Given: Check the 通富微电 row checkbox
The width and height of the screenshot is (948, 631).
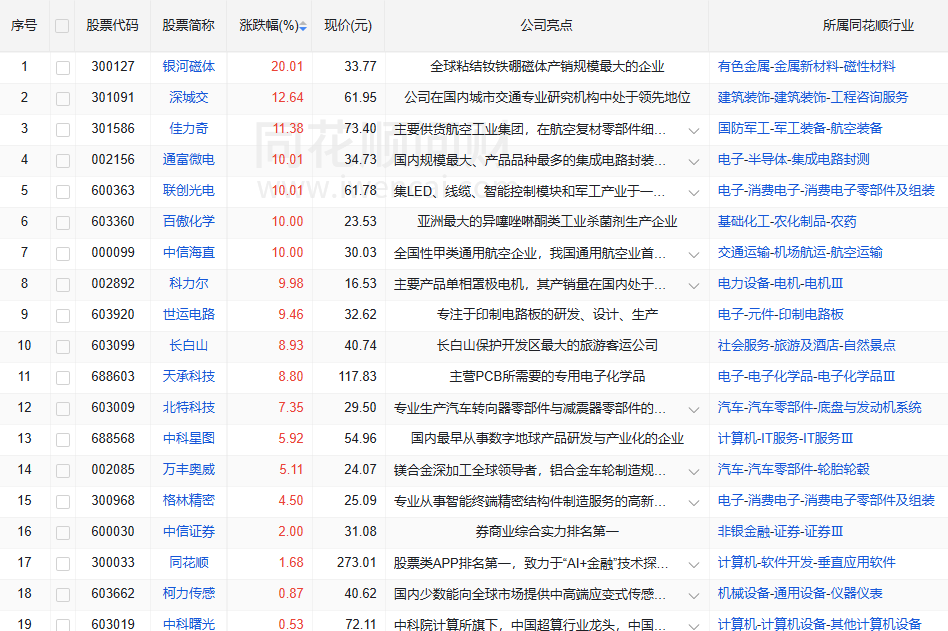Looking at the screenshot, I should coord(63,161).
